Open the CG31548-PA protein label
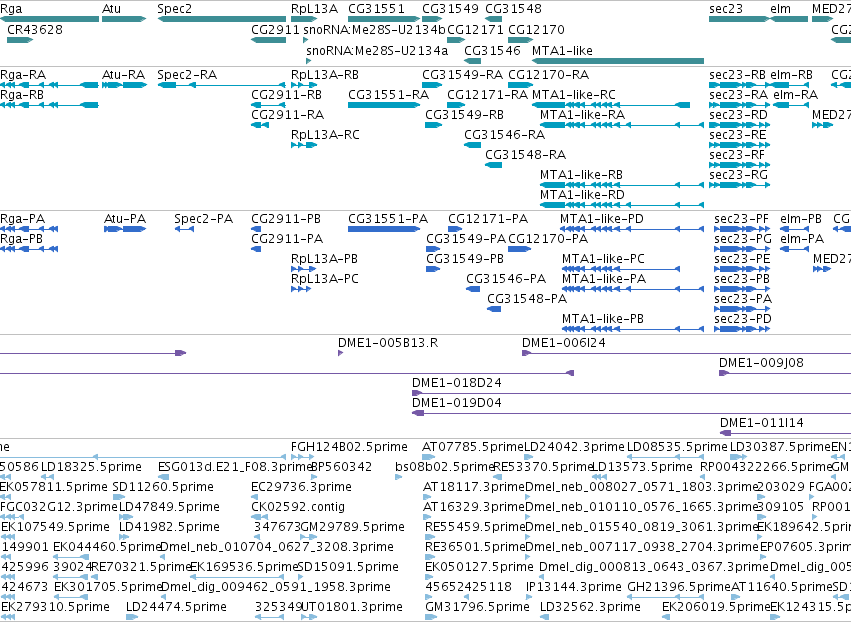This screenshot has height=622, width=851. pyautogui.click(x=527, y=299)
